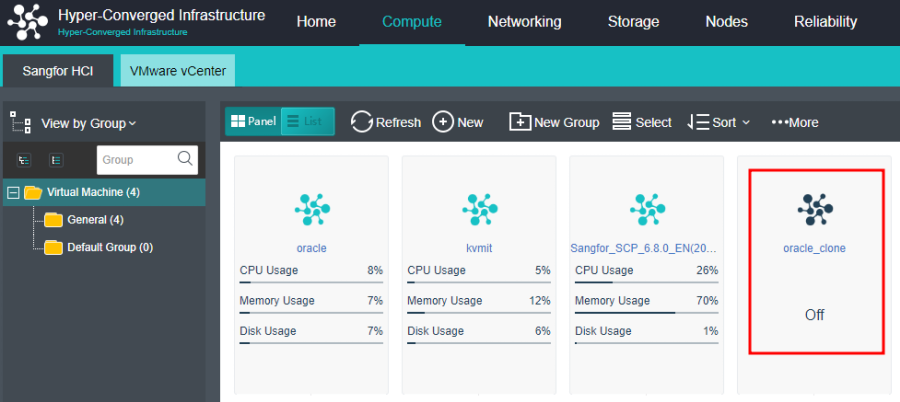Click oracle CPU Usage bar
The image size is (900, 402).
(x=311, y=283)
